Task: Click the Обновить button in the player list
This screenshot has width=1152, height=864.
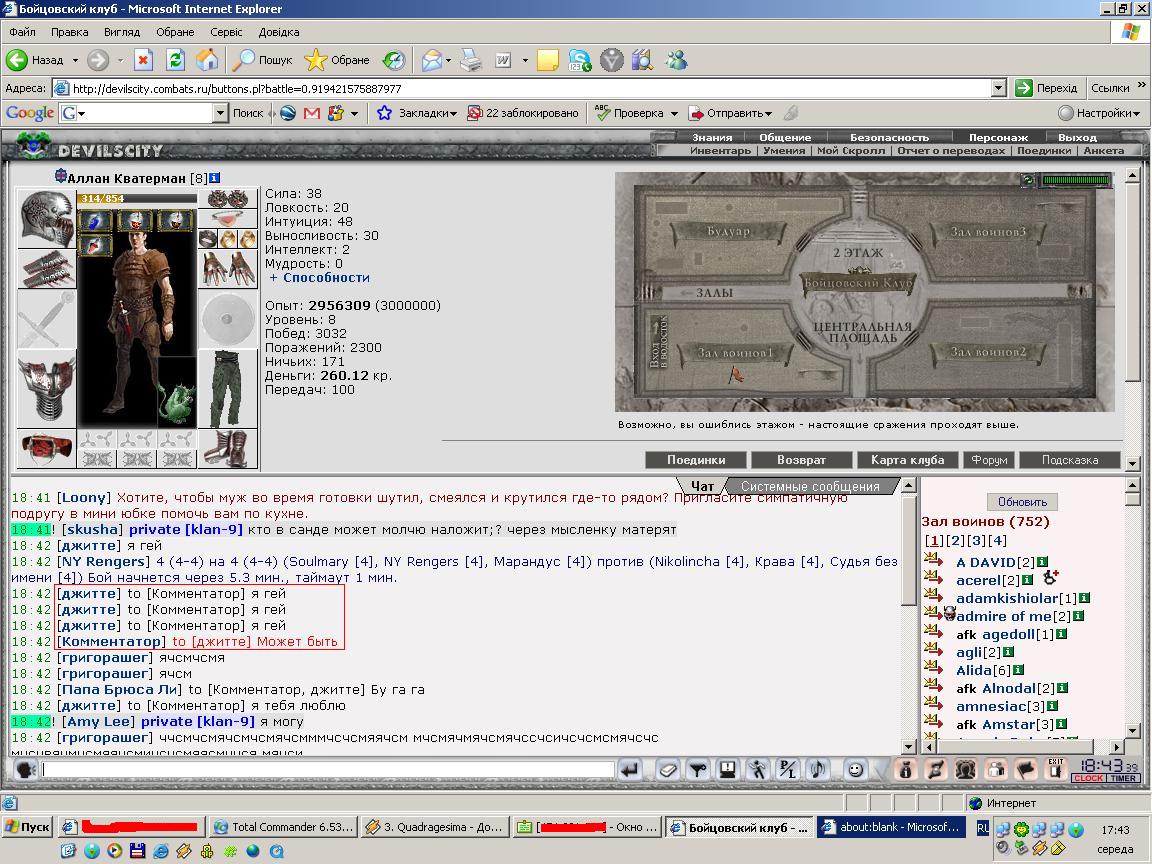Action: pos(1022,502)
